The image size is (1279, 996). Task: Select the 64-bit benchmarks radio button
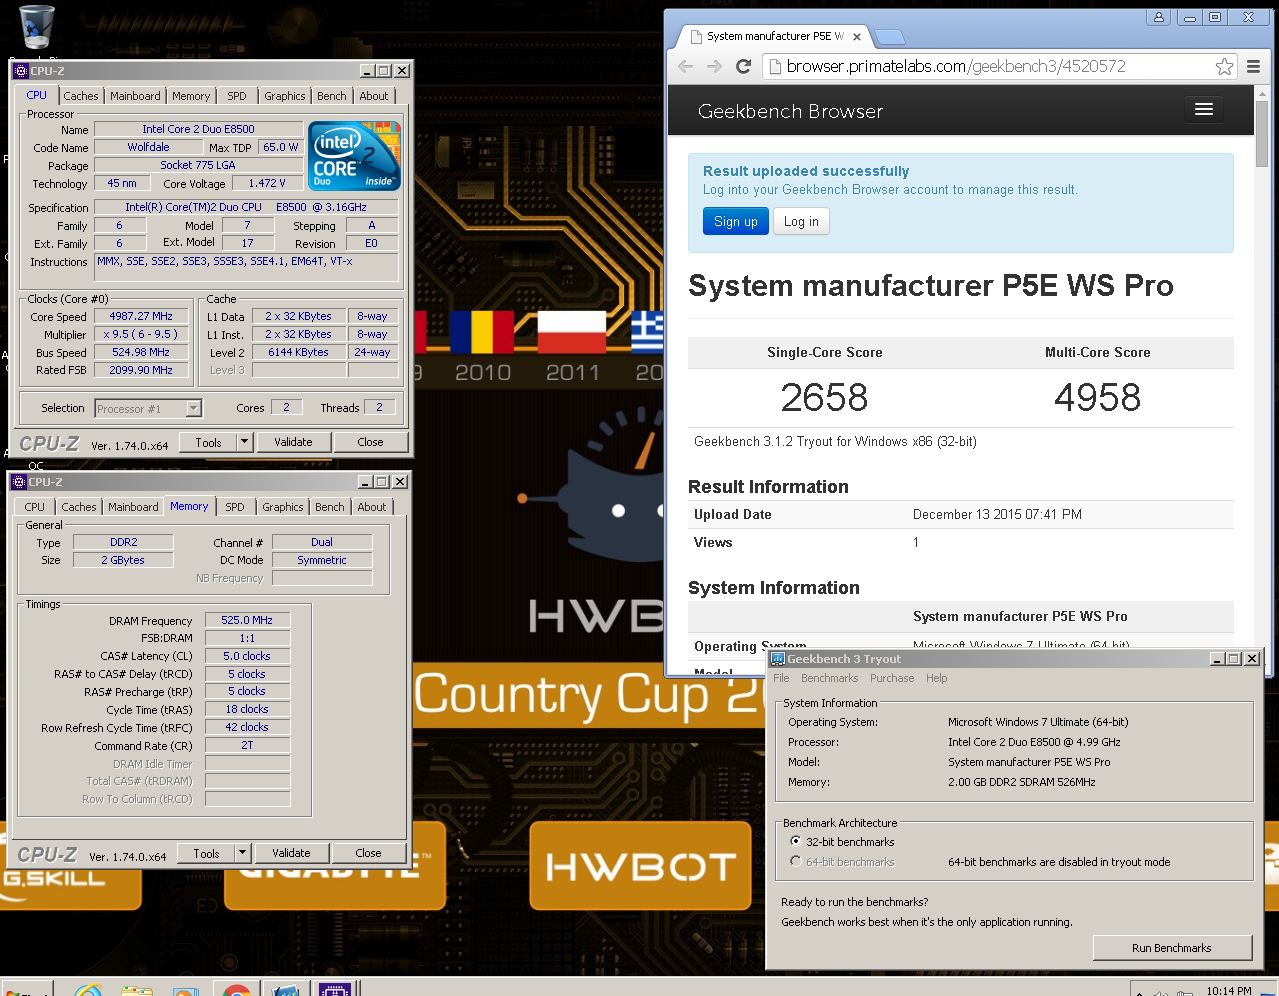coord(796,861)
